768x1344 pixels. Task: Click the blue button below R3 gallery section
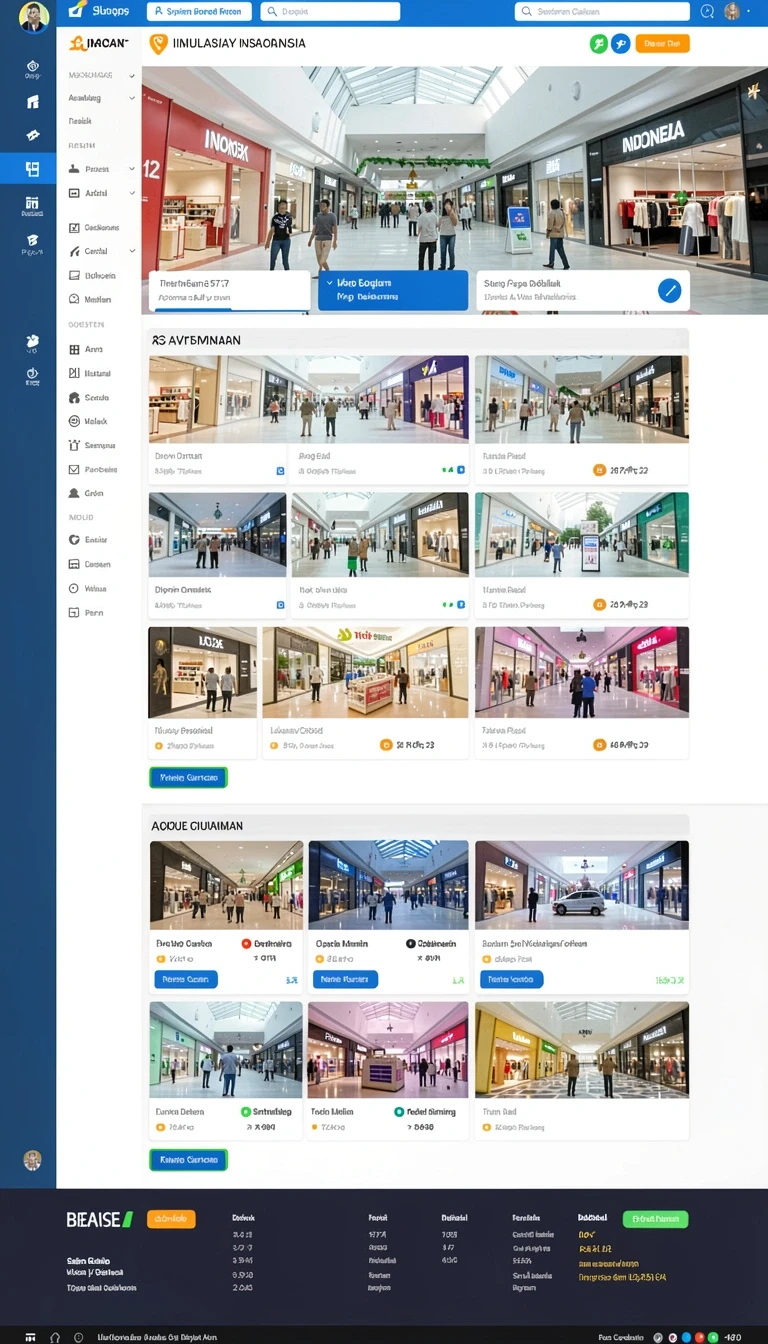(188, 777)
